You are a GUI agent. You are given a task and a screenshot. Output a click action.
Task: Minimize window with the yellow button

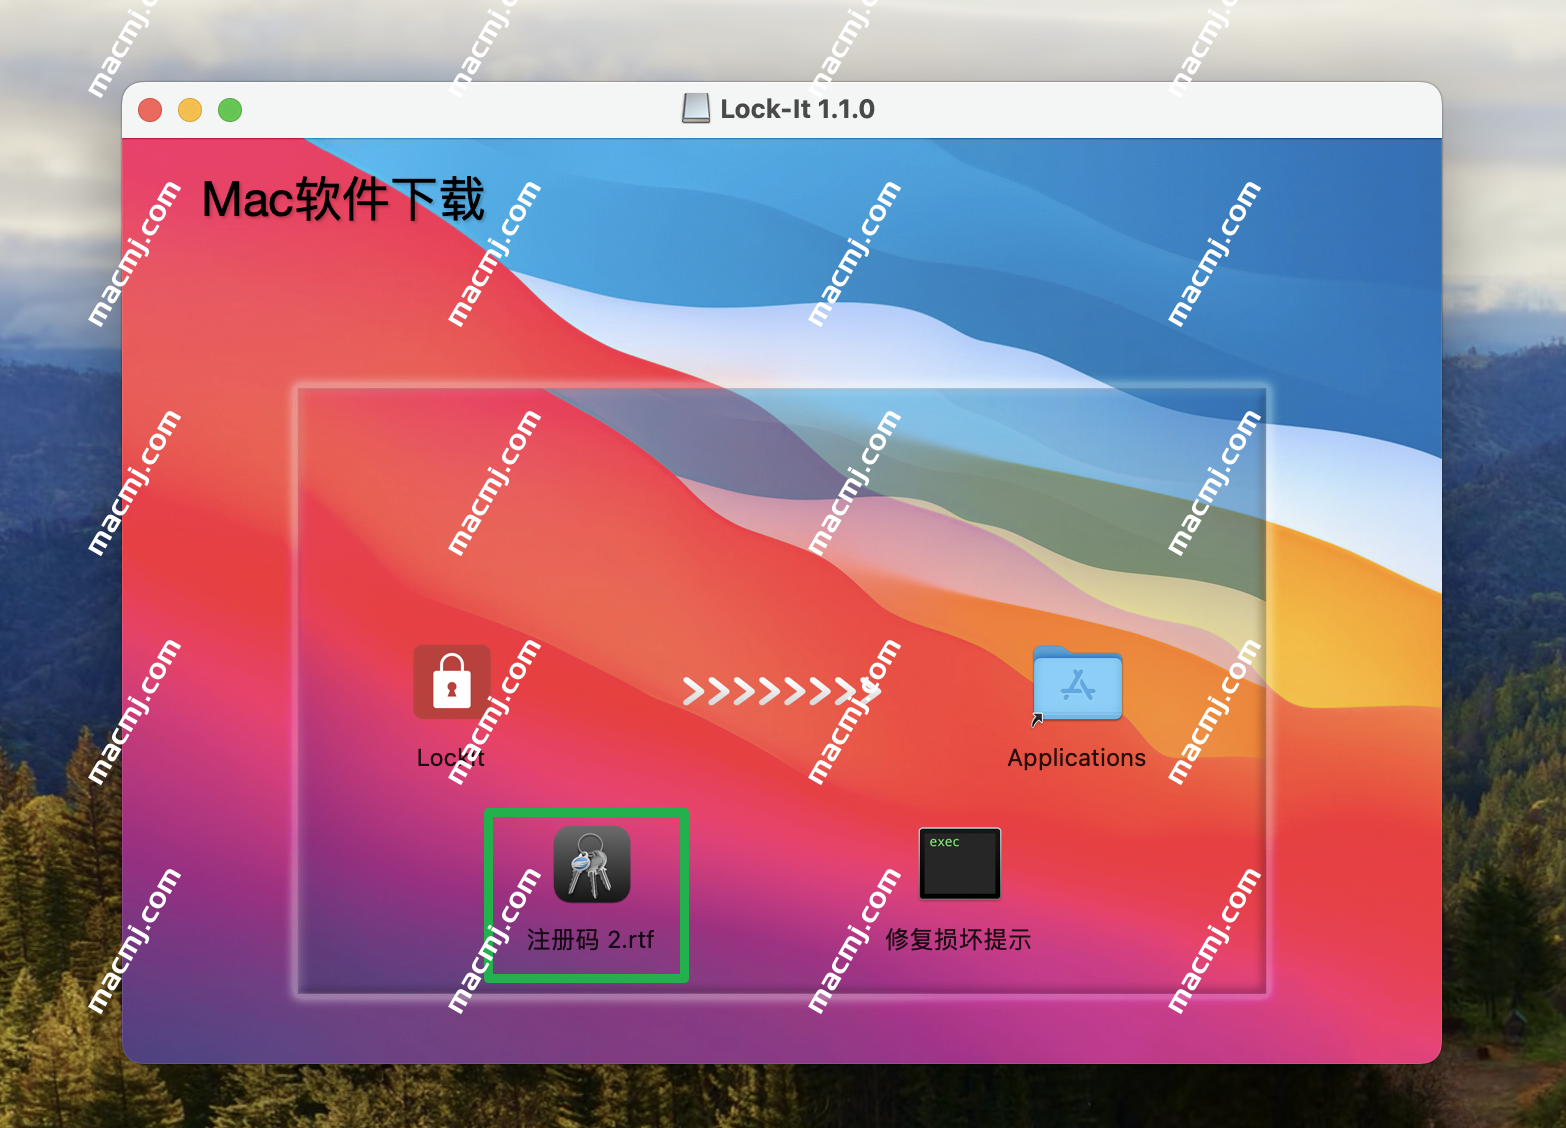pos(190,110)
